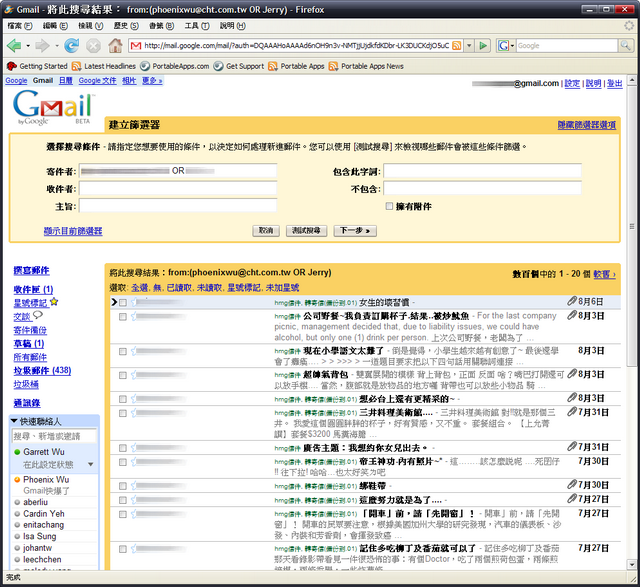Click the 下一步 » button

click(355, 231)
